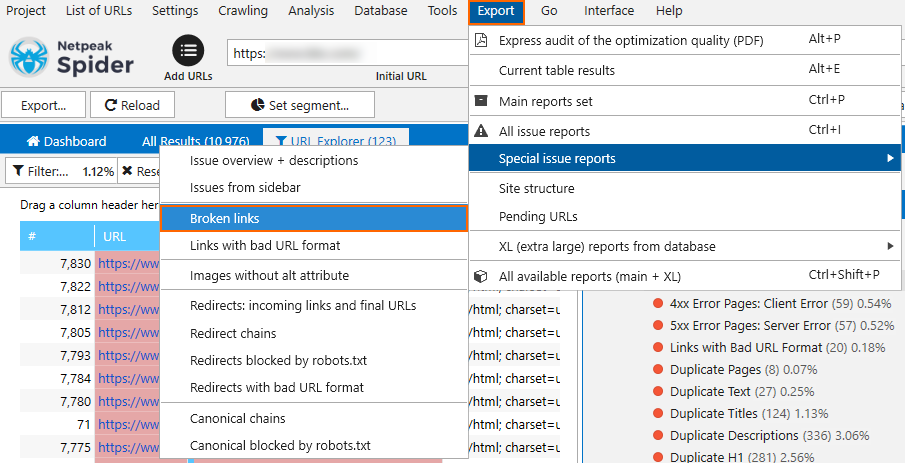
Task: Switch to the Dashboard tab
Action: click(66, 141)
